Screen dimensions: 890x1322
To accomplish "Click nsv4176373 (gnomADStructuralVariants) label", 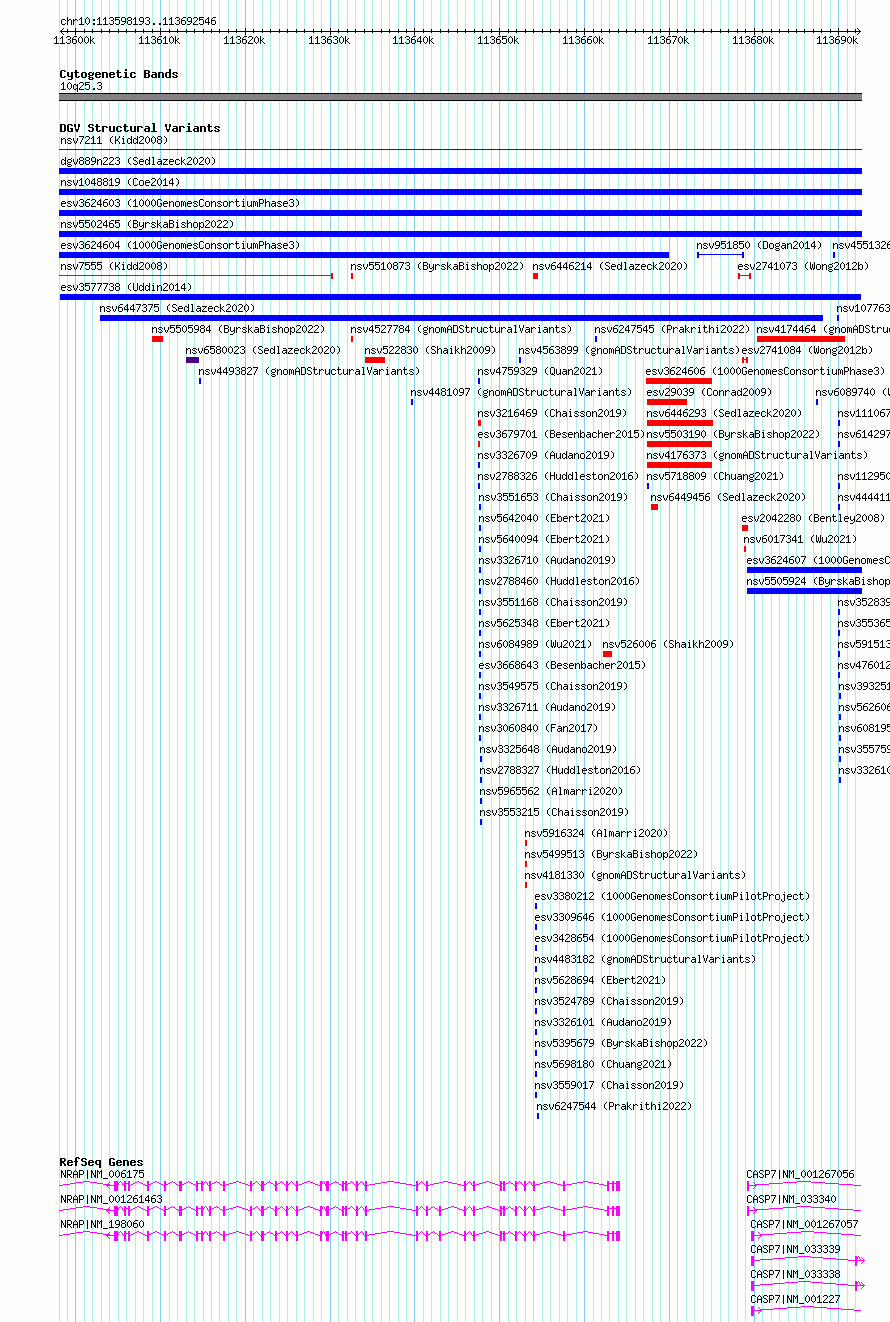I will pos(757,455).
